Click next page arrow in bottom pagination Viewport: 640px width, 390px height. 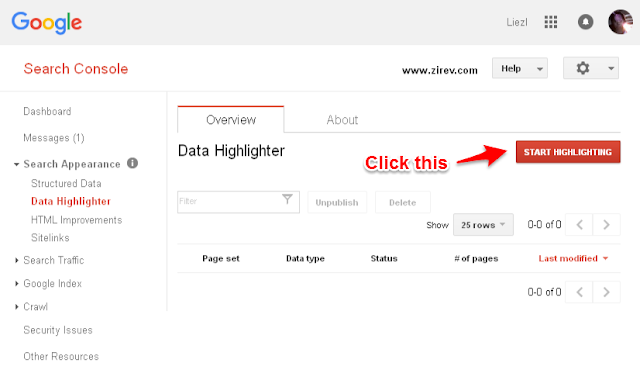tap(606, 292)
